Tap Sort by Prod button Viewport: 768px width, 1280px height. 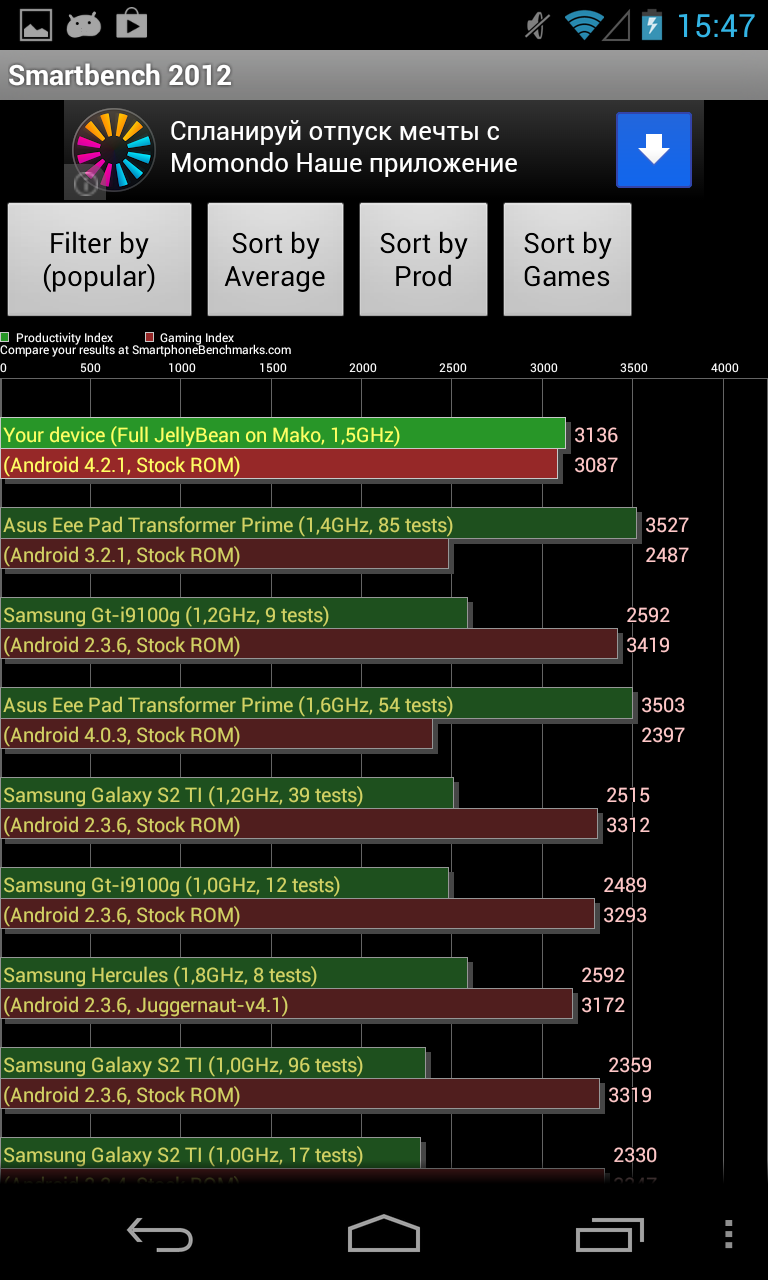click(x=423, y=260)
